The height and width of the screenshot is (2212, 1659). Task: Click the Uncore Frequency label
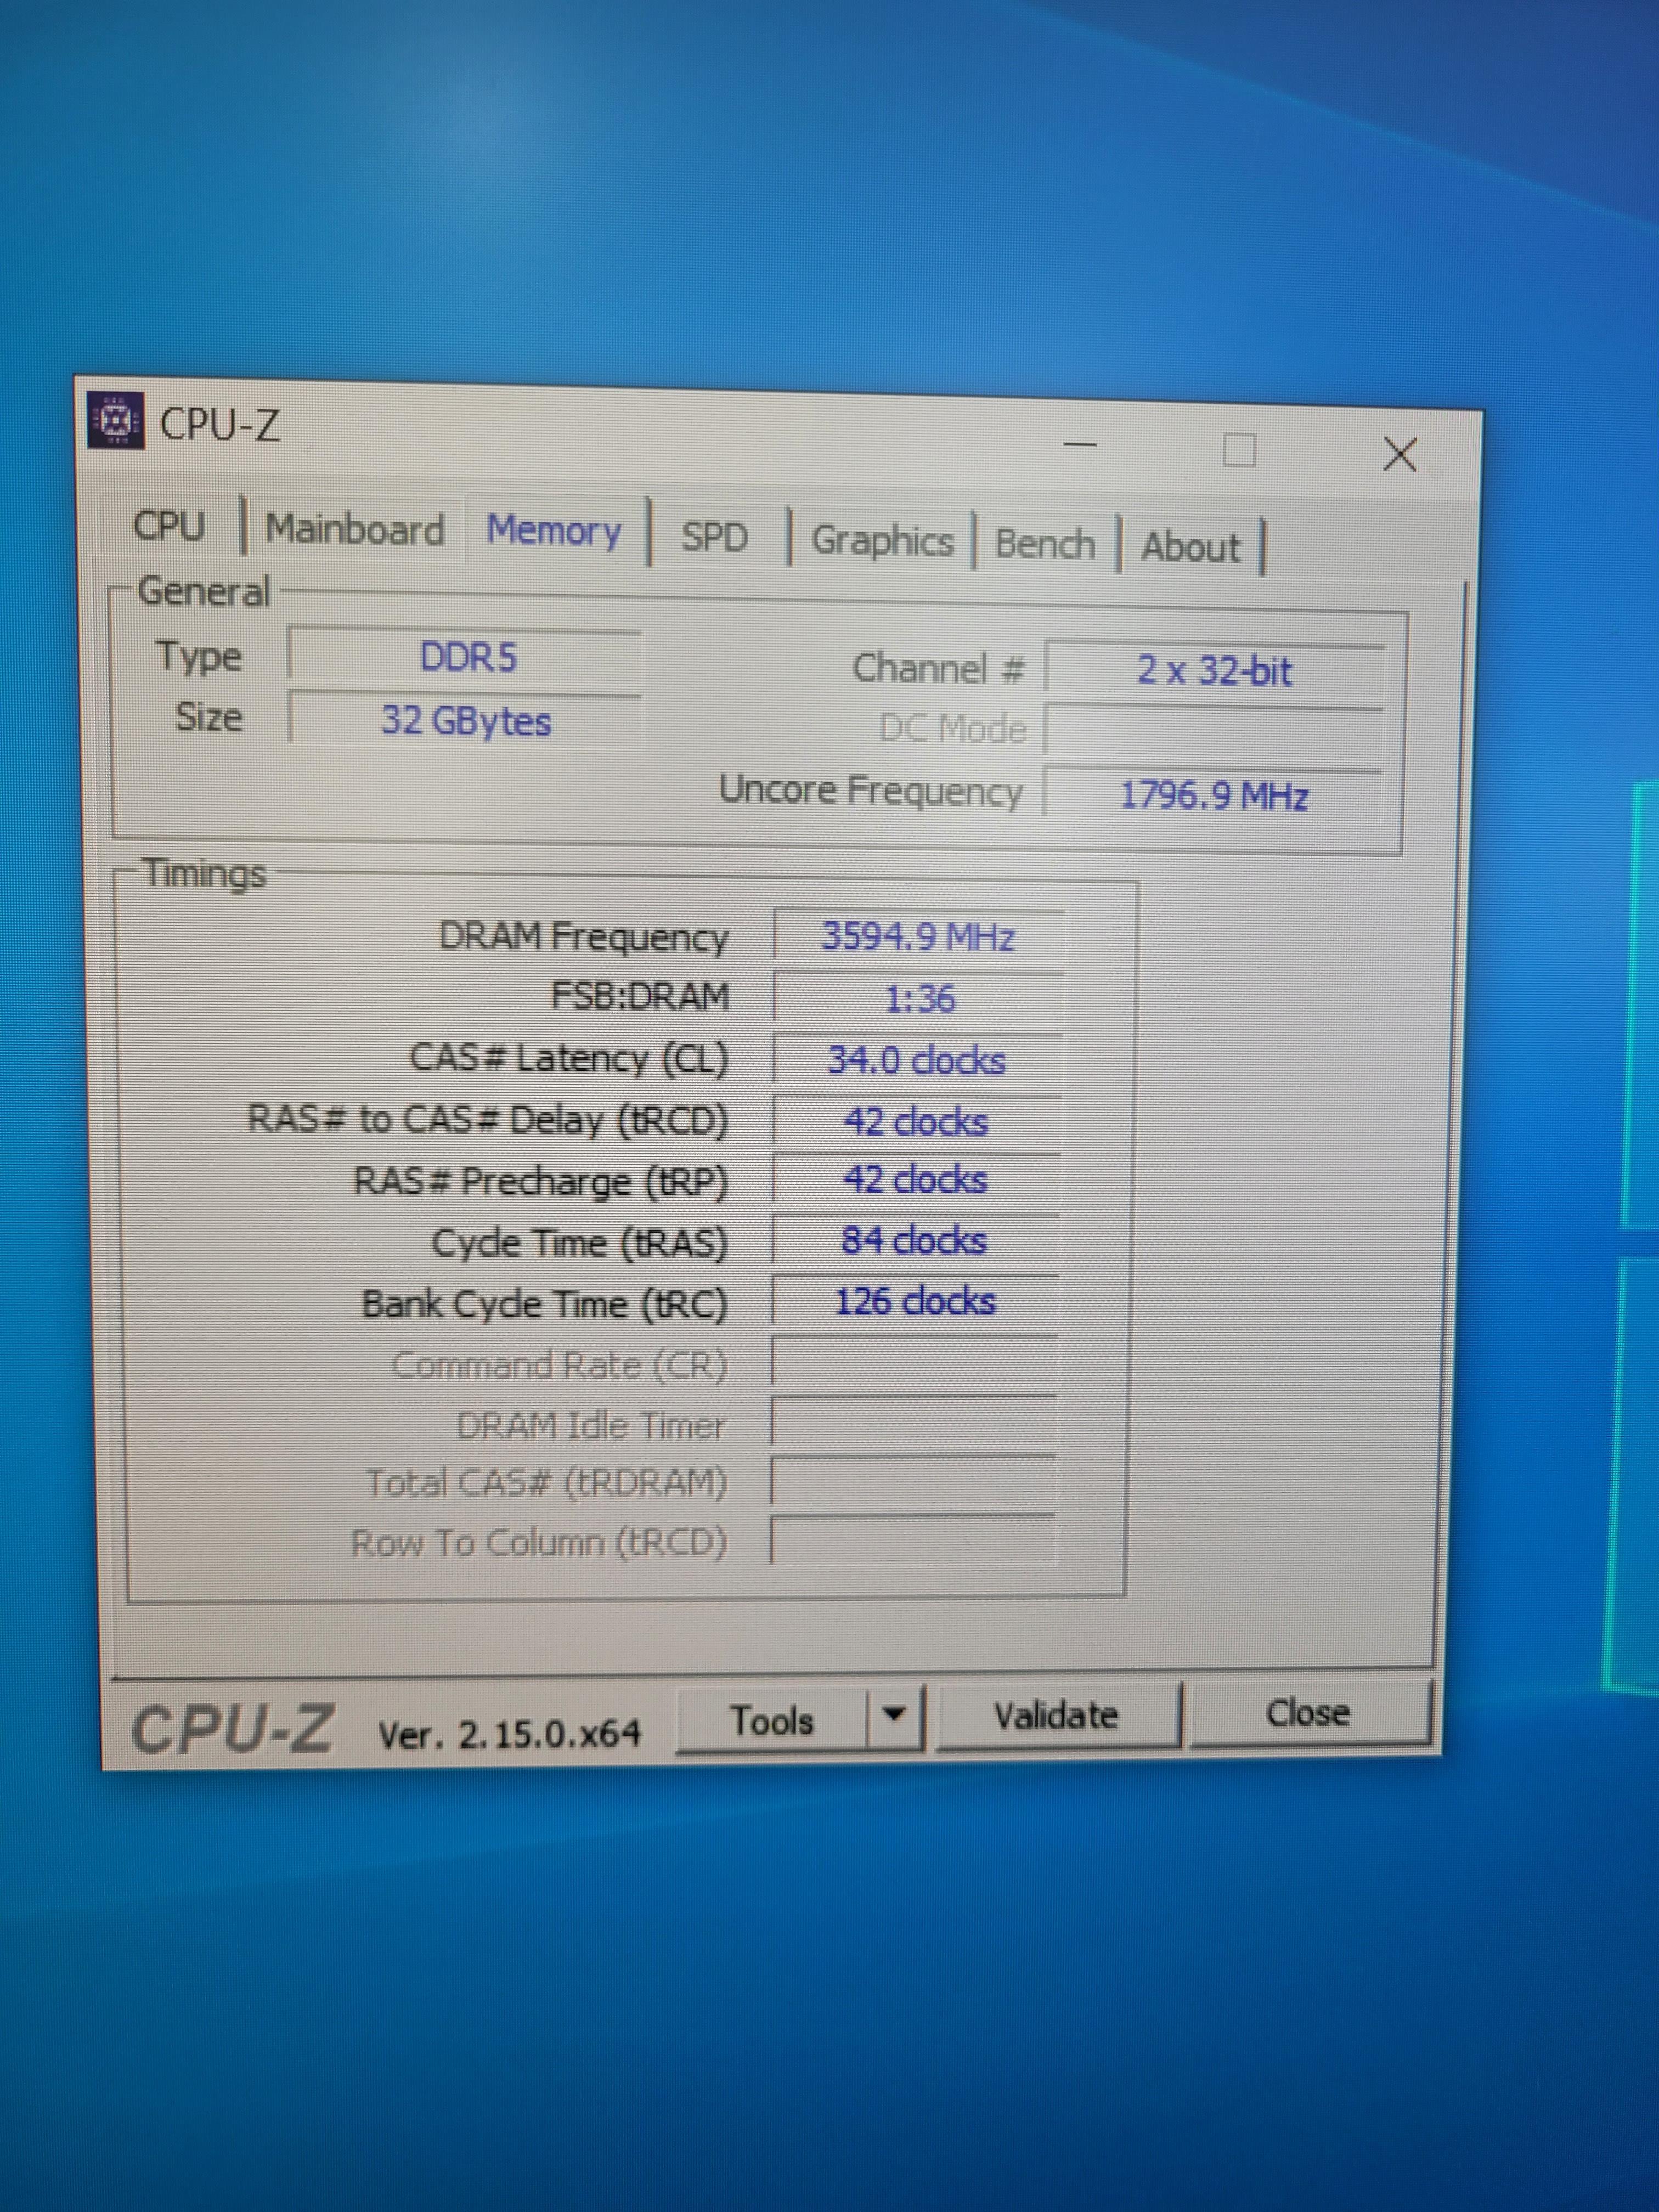point(871,790)
